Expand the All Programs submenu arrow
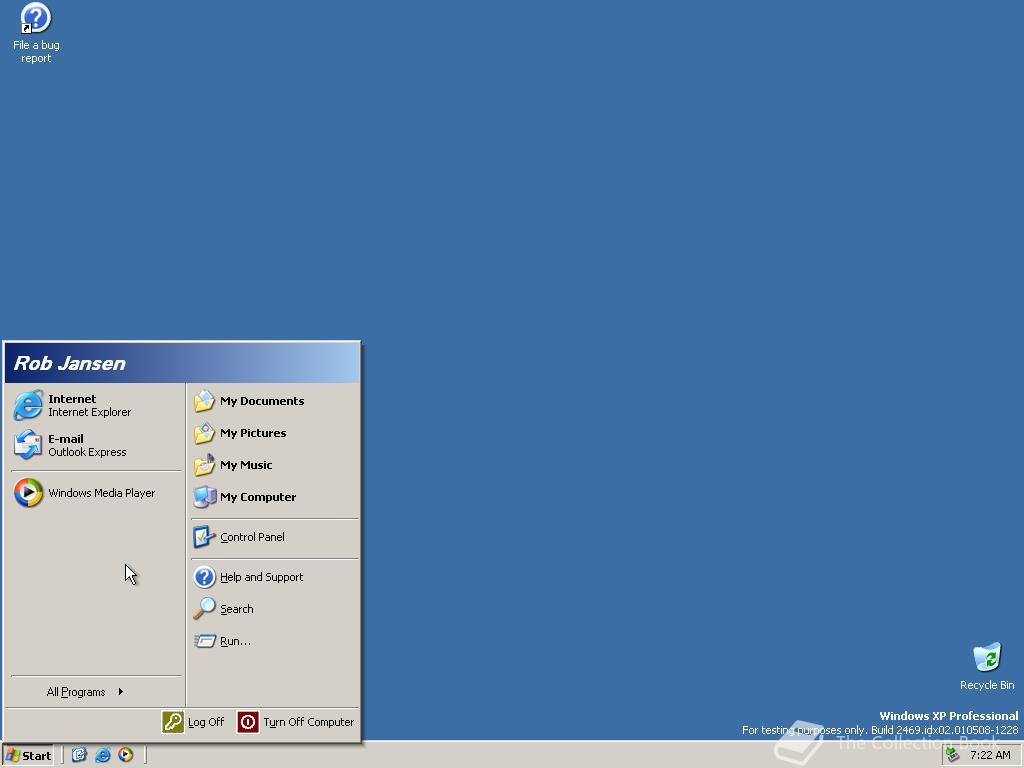 (121, 692)
